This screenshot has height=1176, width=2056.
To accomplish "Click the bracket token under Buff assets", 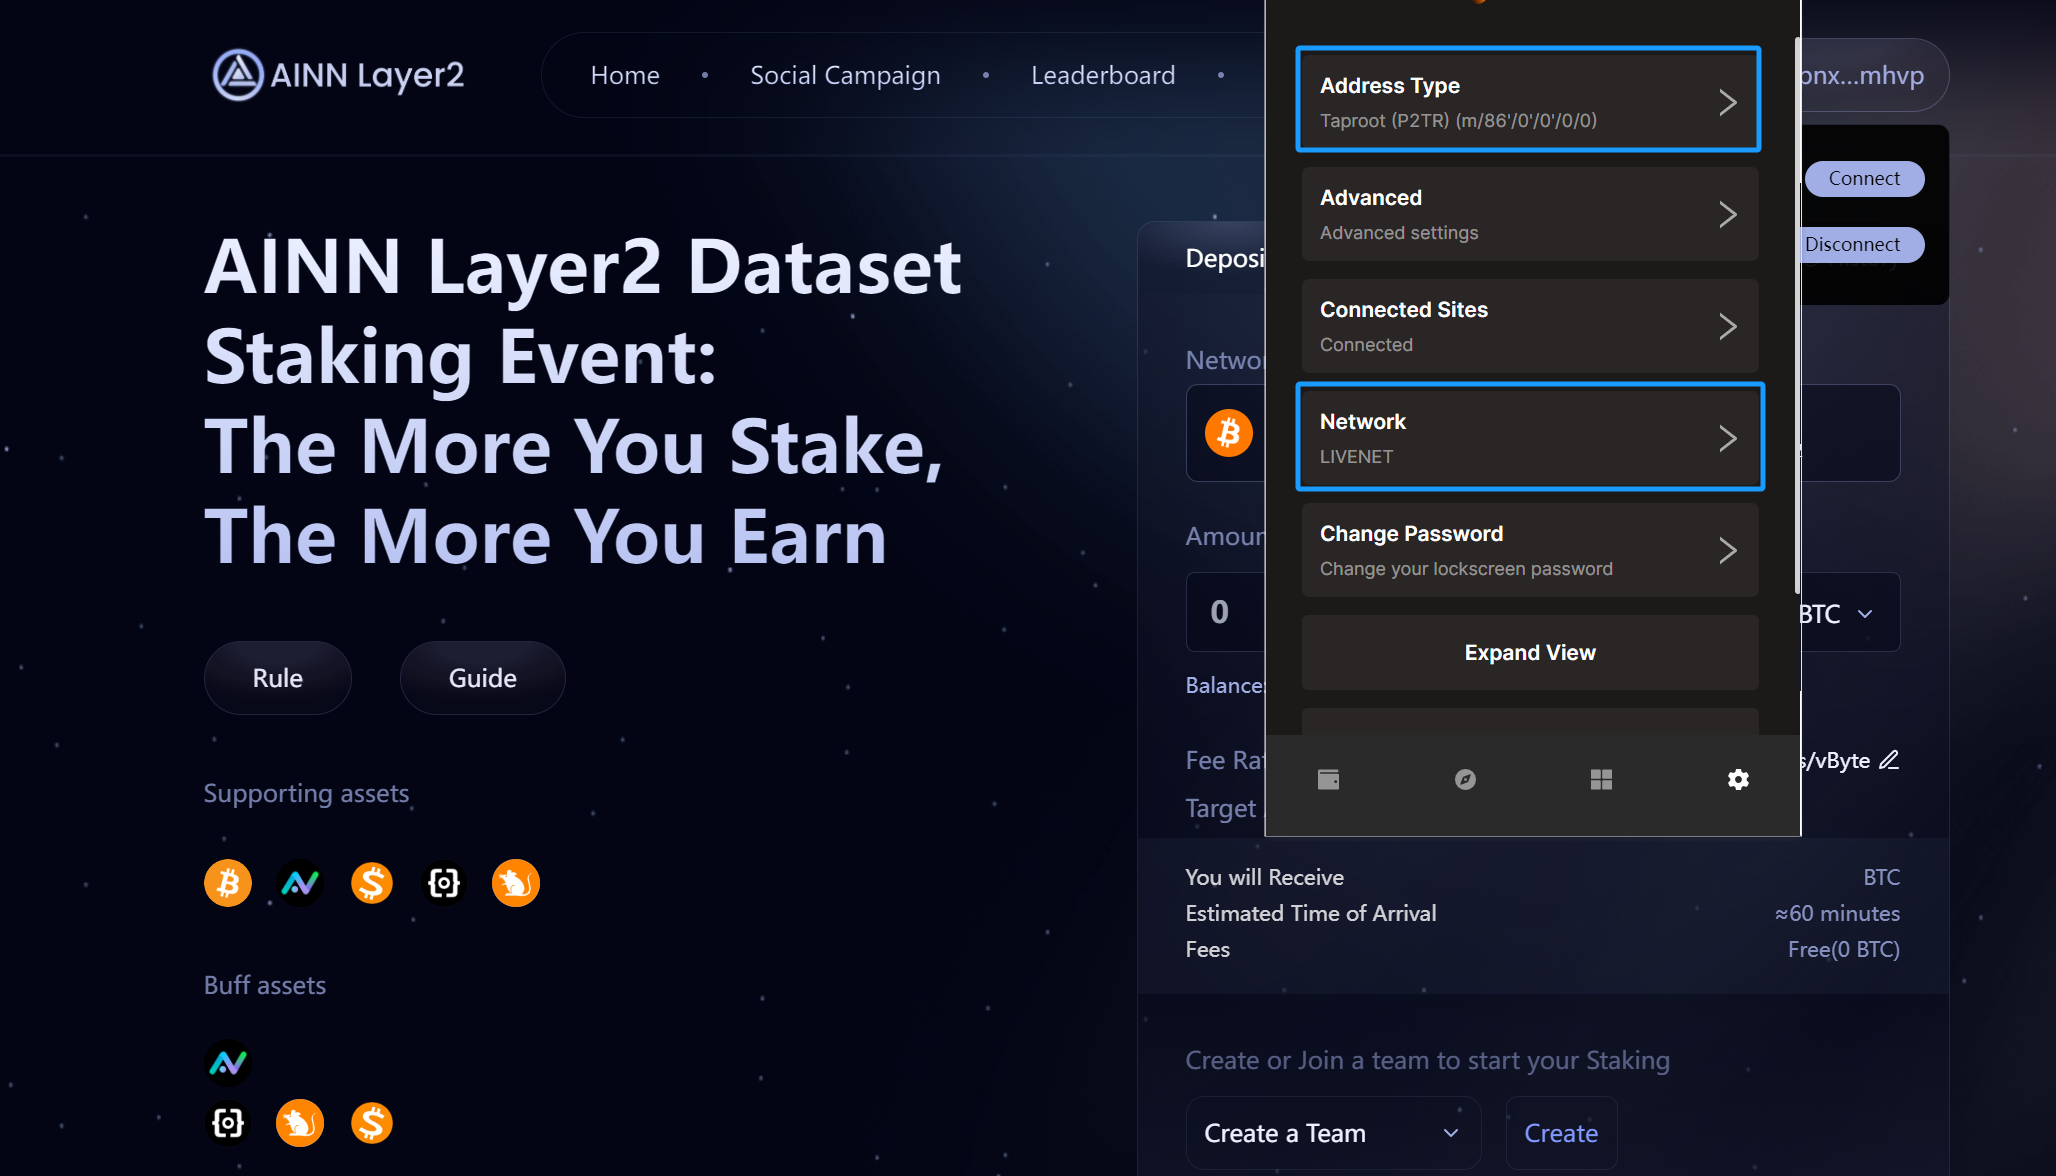I will (228, 1123).
